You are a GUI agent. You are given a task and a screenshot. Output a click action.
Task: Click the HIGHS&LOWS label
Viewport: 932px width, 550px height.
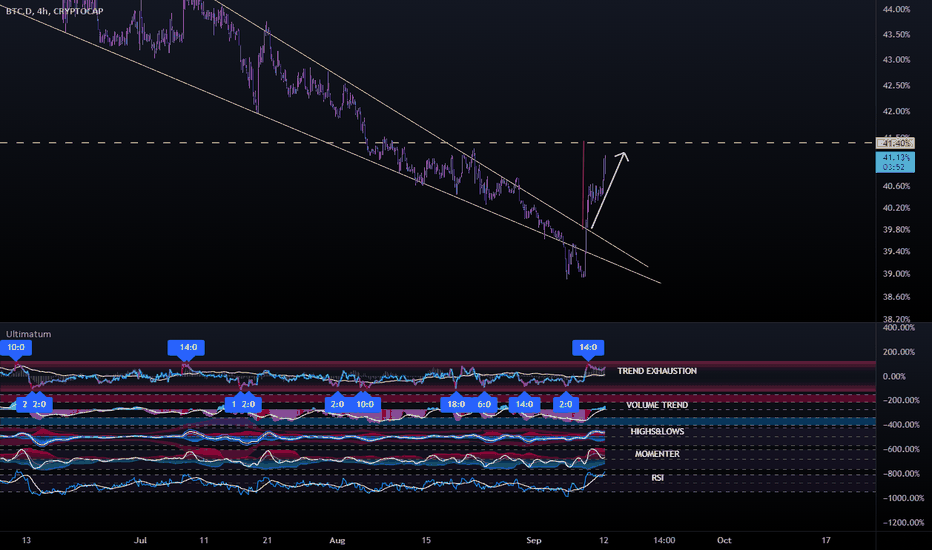(x=657, y=432)
